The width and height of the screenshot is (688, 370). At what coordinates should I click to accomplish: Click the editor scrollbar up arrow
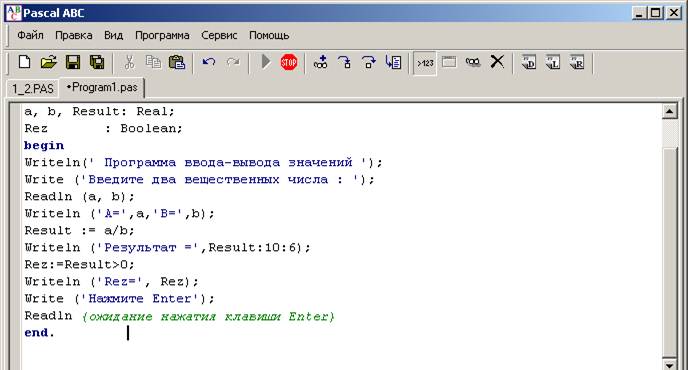(669, 112)
